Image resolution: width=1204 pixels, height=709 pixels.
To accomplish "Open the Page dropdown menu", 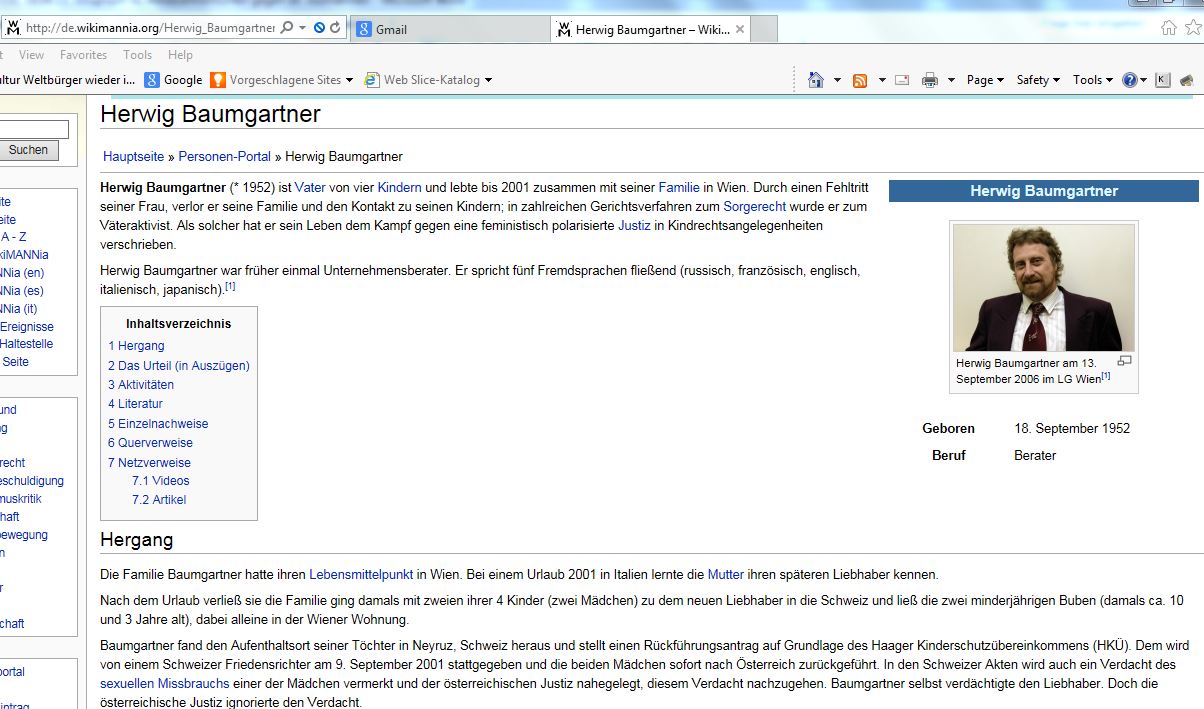I will 985,80.
